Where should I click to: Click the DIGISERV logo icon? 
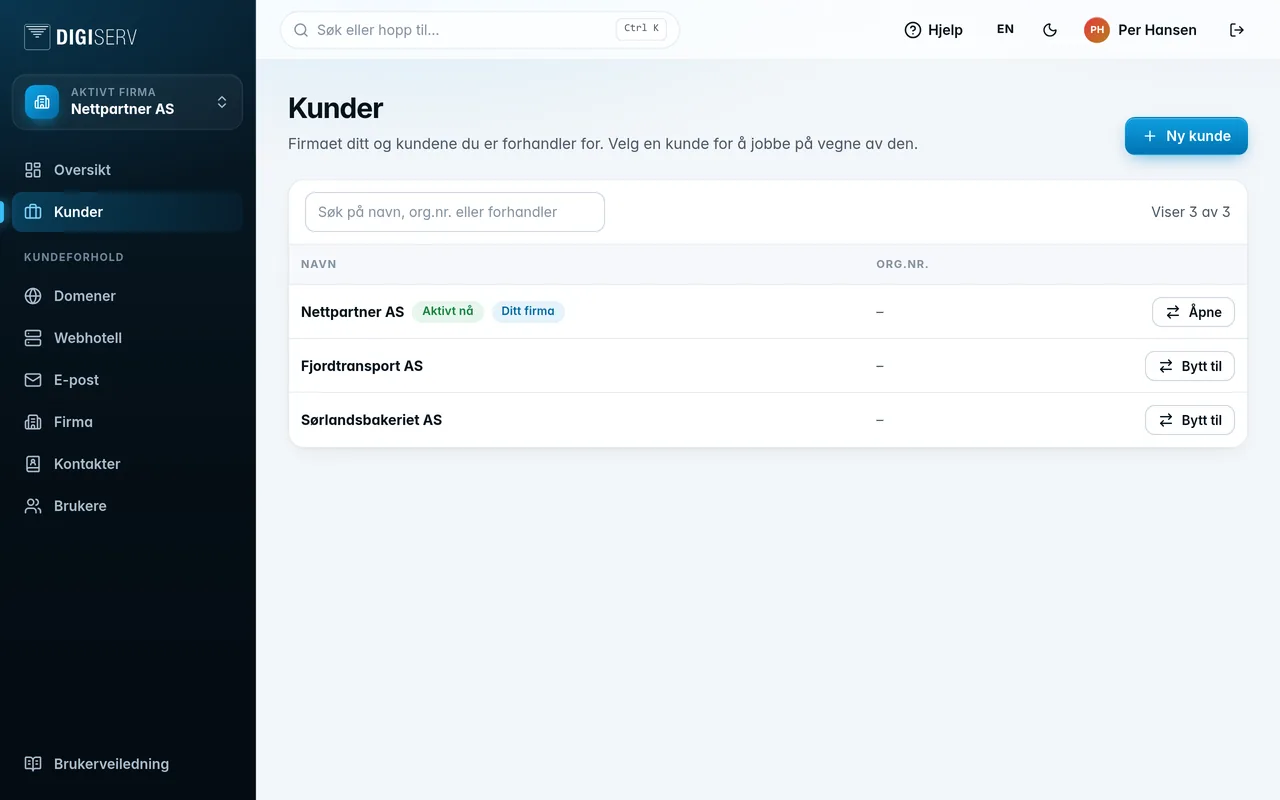pos(38,37)
